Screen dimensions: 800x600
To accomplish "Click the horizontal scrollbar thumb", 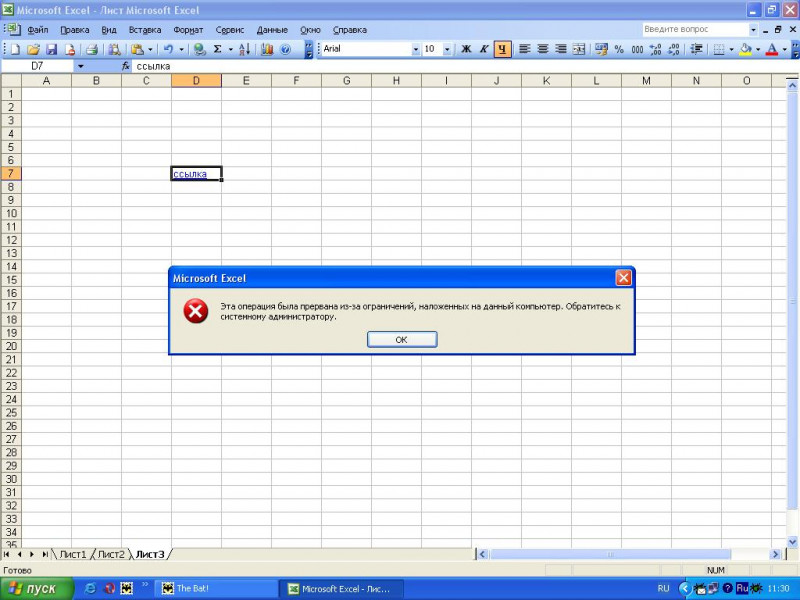I will coord(610,554).
